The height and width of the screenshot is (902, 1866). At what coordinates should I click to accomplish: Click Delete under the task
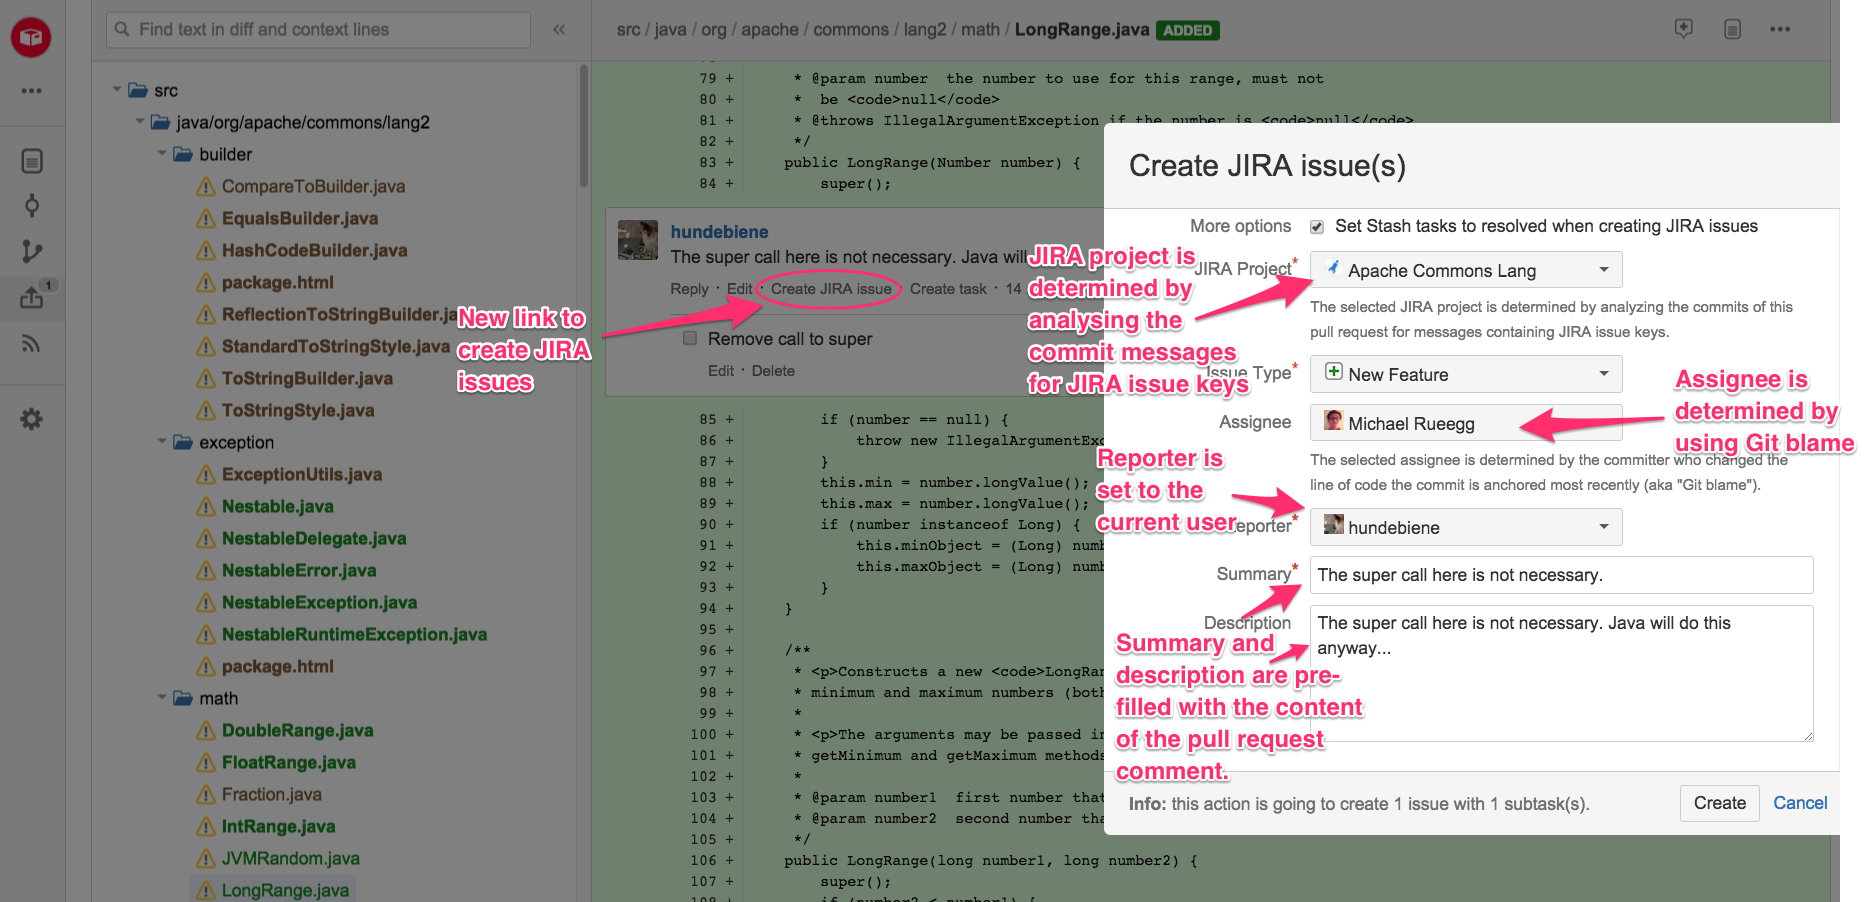coord(773,371)
